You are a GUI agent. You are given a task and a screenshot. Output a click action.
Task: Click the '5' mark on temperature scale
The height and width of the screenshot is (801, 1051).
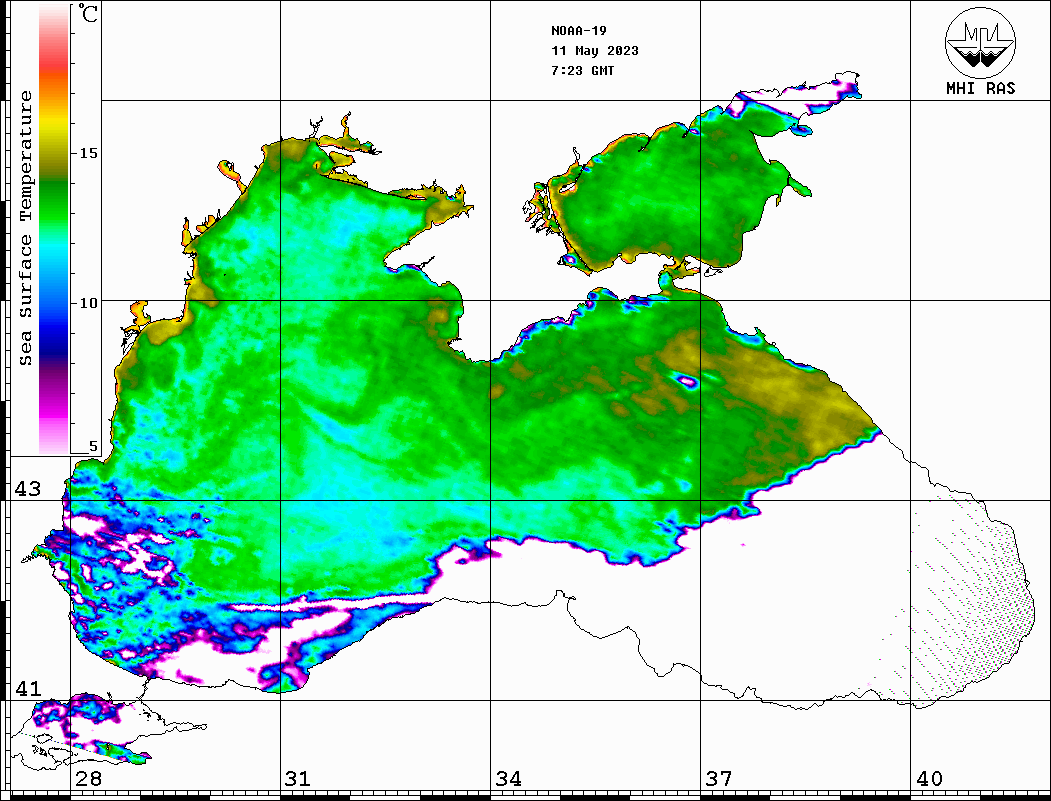click(93, 446)
